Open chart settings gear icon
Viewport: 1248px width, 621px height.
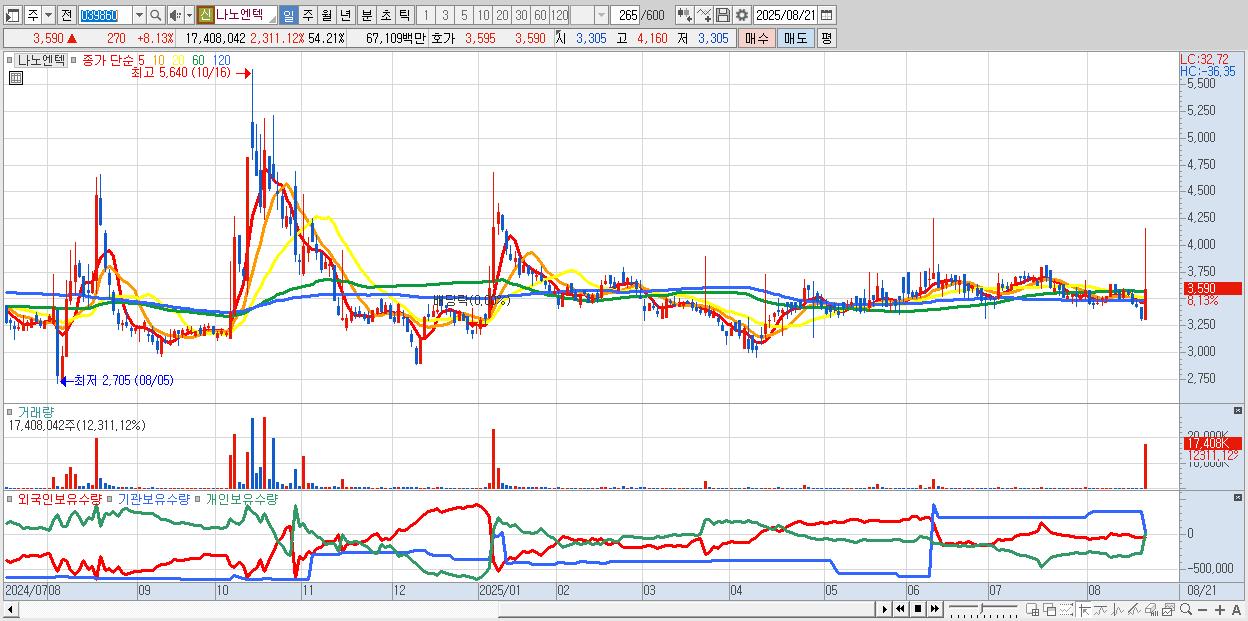click(x=742, y=15)
